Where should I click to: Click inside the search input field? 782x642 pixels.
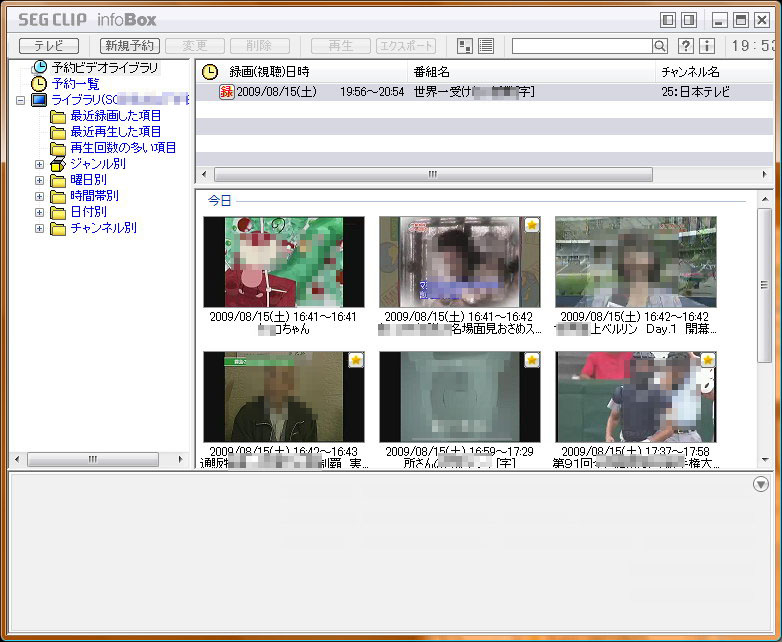(x=582, y=46)
